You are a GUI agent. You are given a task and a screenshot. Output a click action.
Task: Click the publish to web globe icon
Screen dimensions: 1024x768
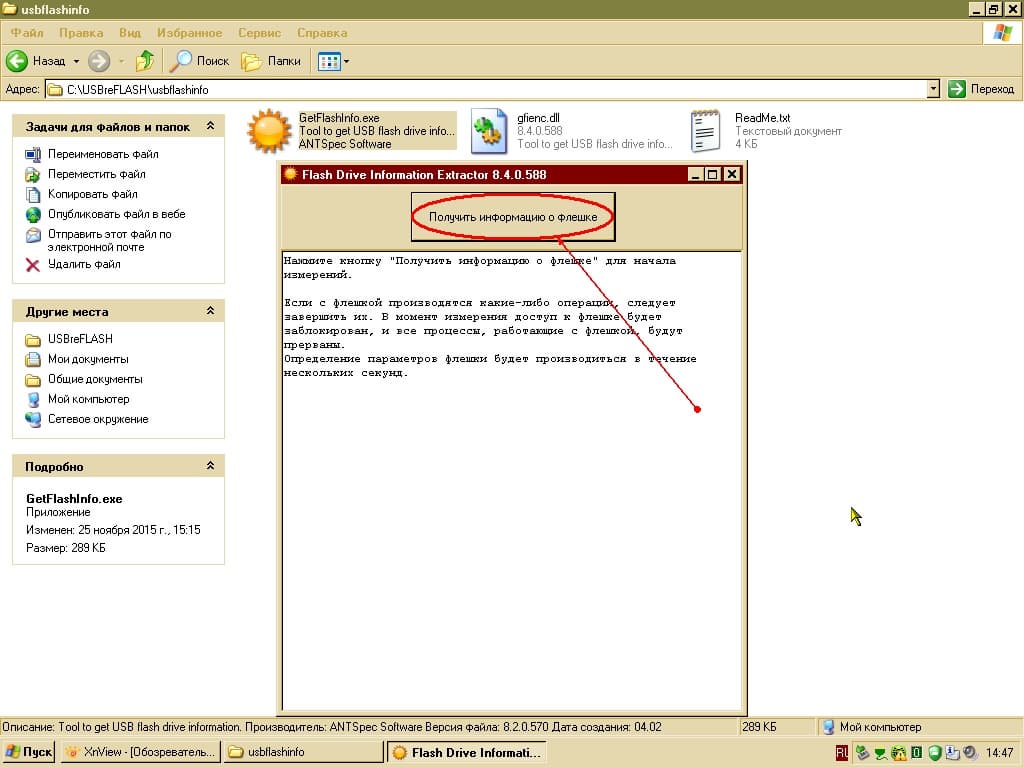33,214
